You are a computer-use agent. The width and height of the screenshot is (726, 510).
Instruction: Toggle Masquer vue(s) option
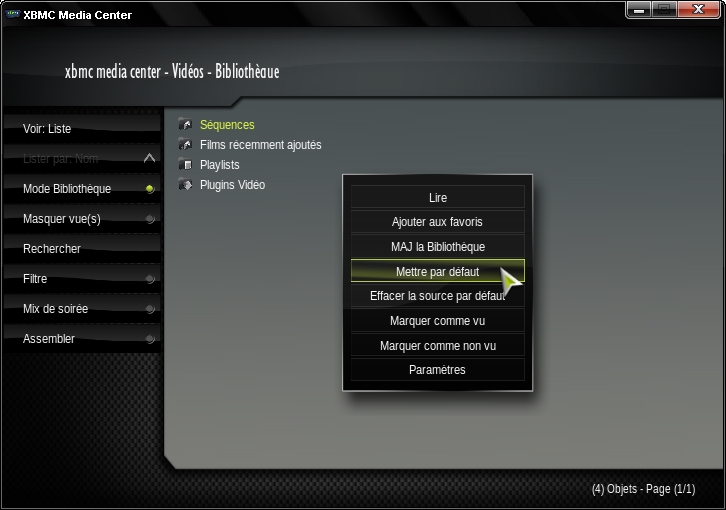click(149, 219)
